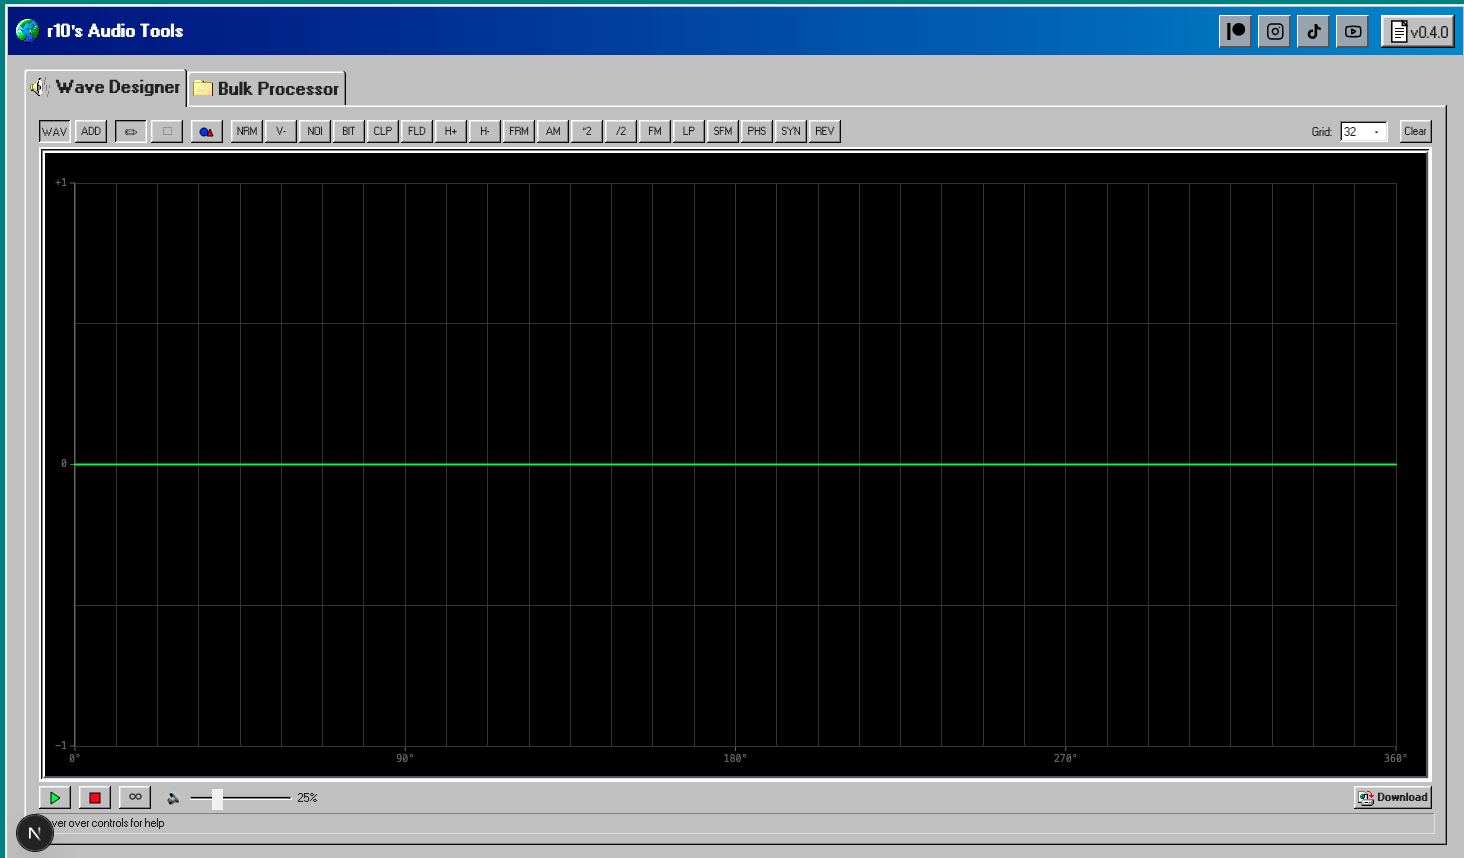The image size is (1464, 858).
Task: Apply BIT bitcrush function
Action: click(x=349, y=131)
